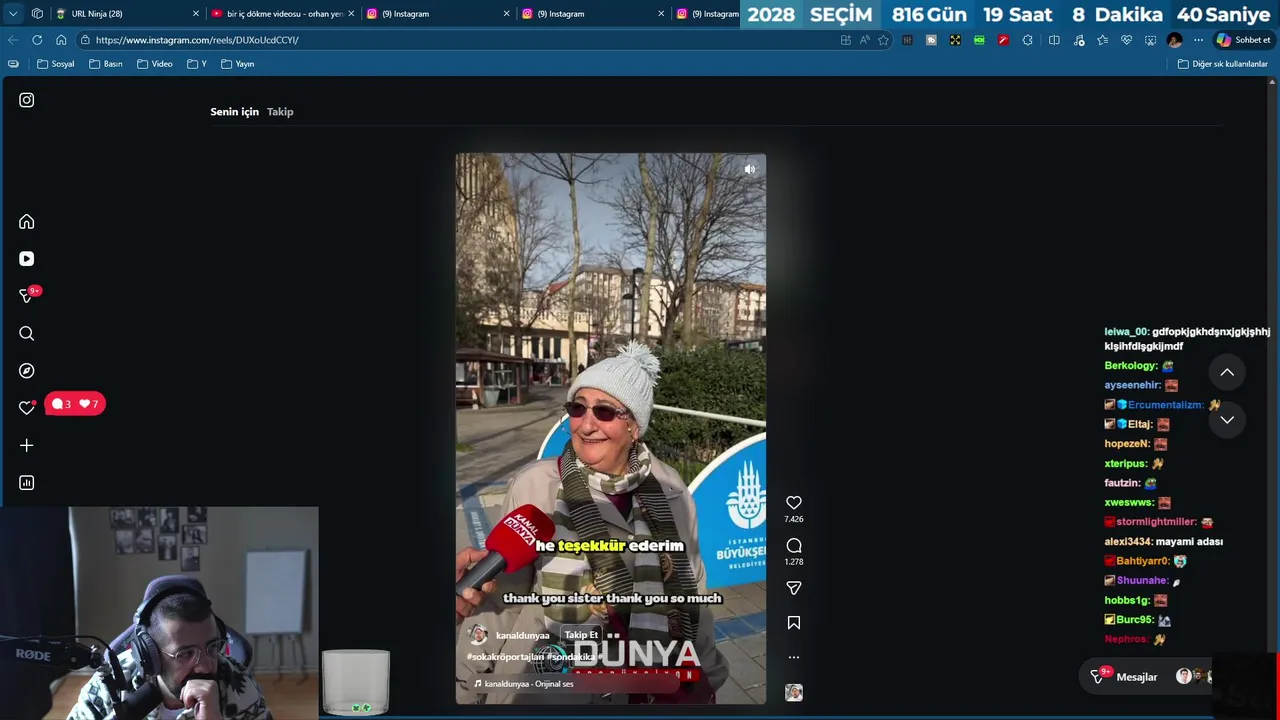This screenshot has height=720, width=1280.
Task: Share the reel with the paper-plane icon
Action: (x=794, y=588)
